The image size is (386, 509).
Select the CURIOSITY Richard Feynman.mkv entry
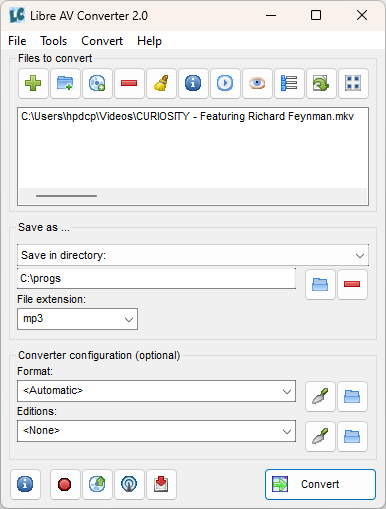click(x=187, y=116)
